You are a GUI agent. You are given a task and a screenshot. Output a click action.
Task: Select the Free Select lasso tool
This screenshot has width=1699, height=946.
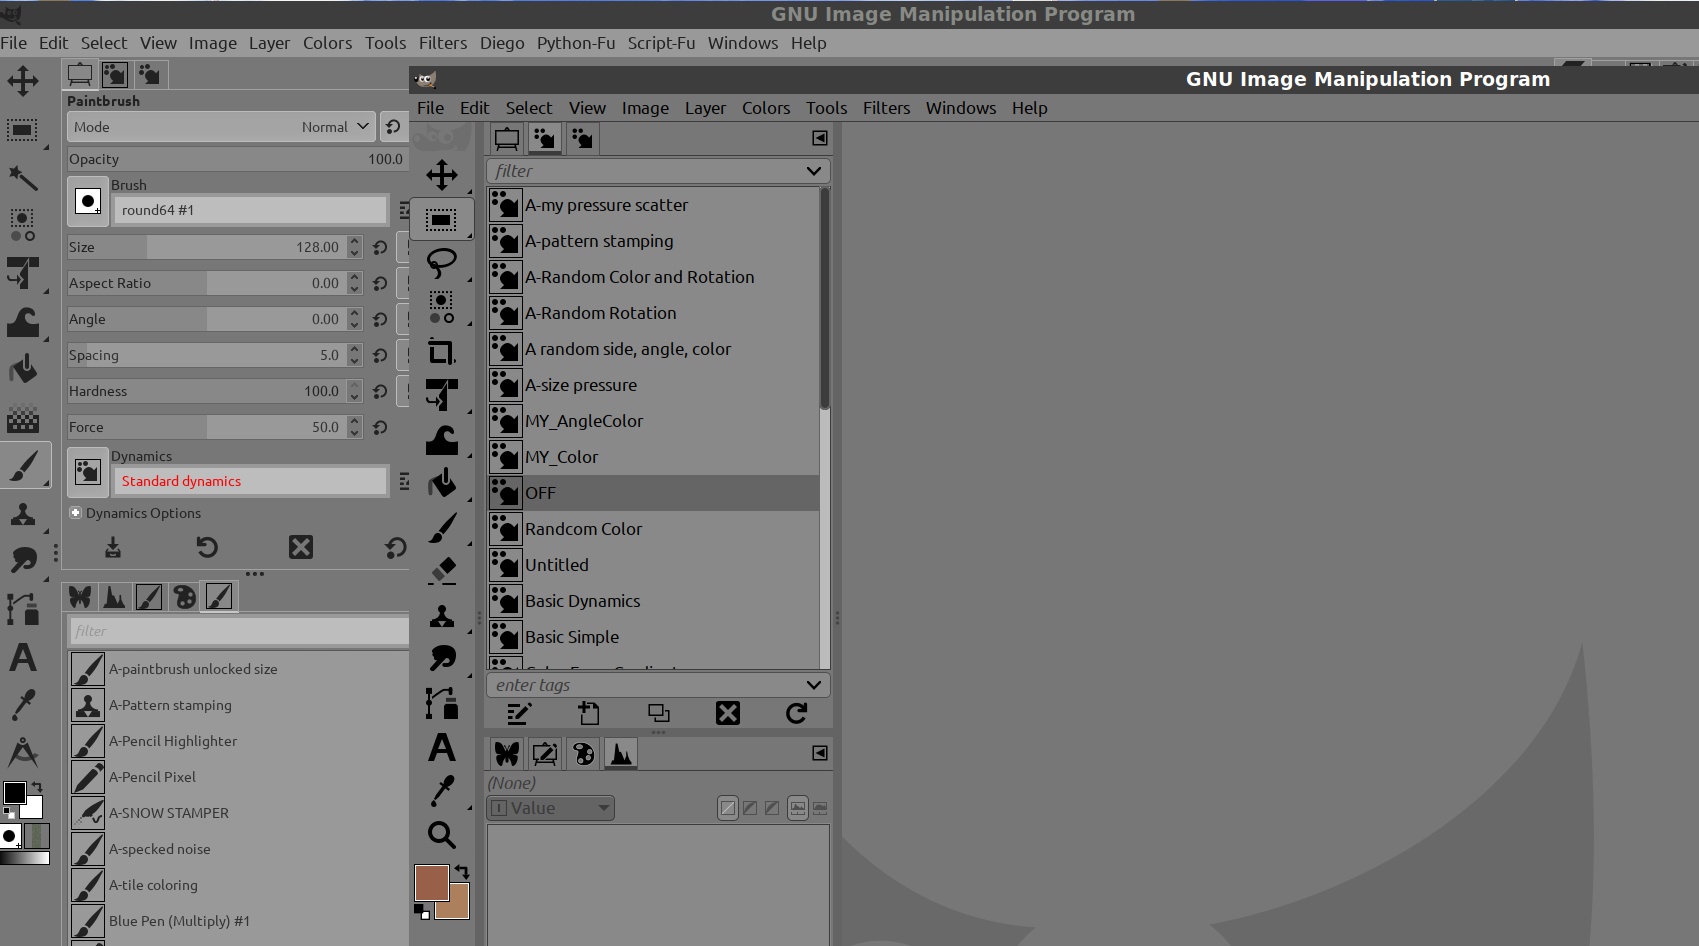pyautogui.click(x=441, y=263)
